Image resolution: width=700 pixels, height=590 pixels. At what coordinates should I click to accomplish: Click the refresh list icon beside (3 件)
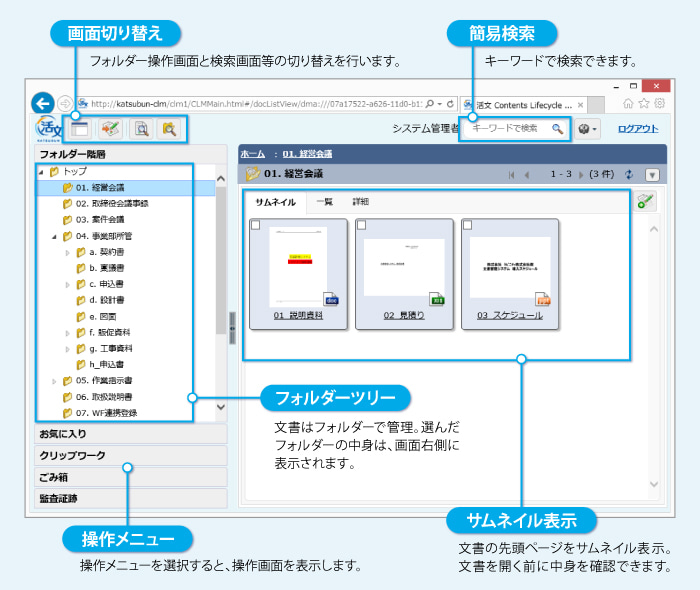pyautogui.click(x=629, y=174)
